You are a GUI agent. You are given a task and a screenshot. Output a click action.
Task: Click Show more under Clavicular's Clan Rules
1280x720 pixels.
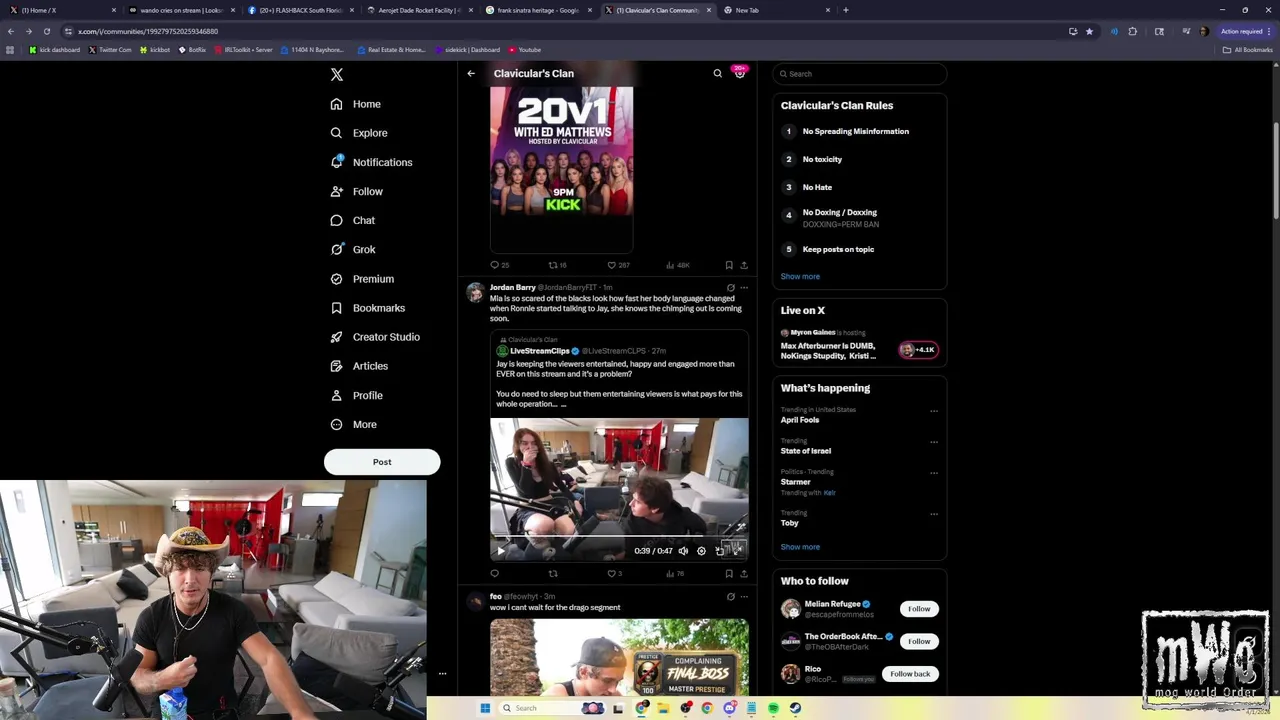coord(800,277)
